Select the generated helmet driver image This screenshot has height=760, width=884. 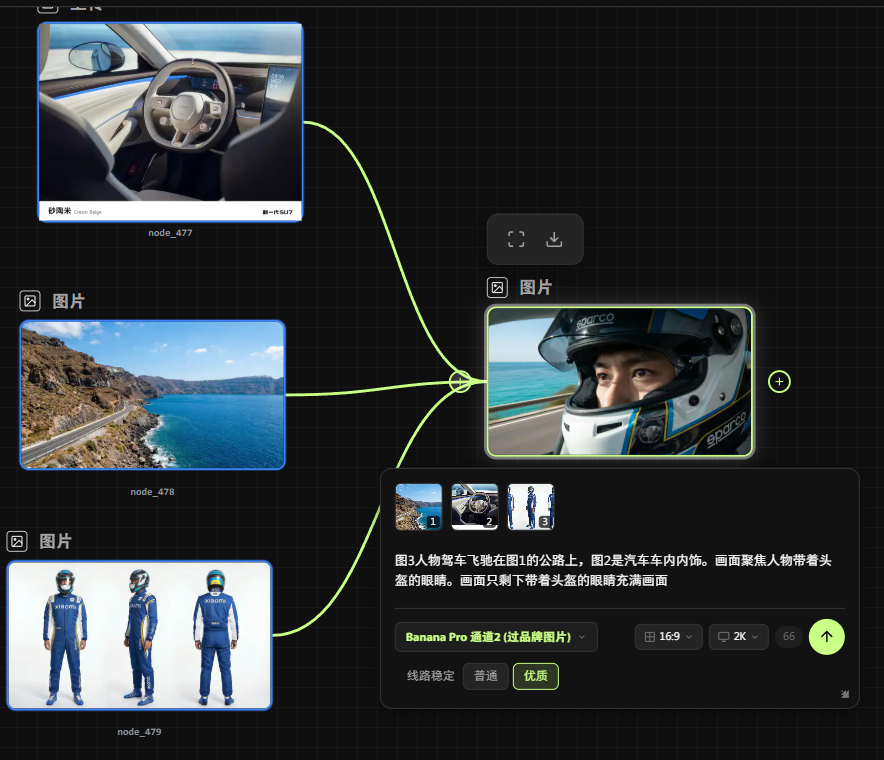pos(619,381)
